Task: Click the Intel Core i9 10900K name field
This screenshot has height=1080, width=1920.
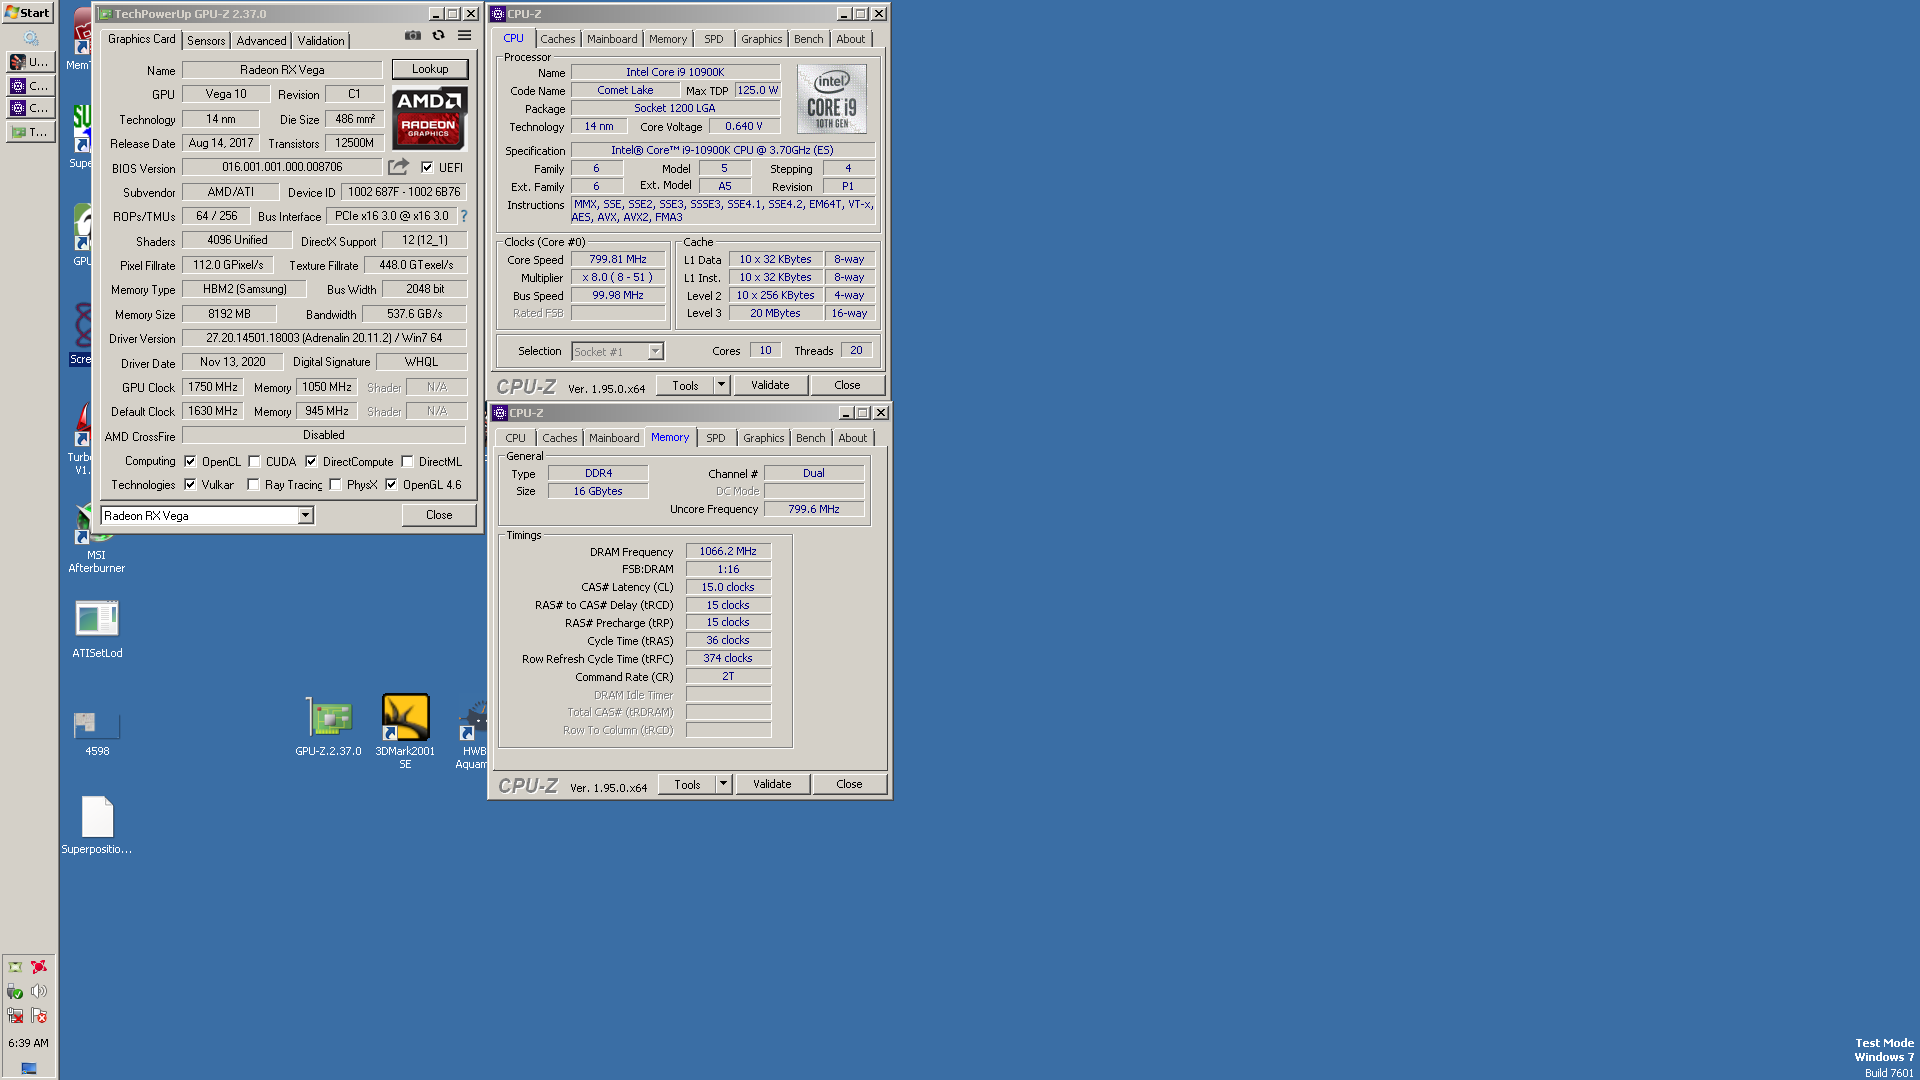Action: pos(675,72)
